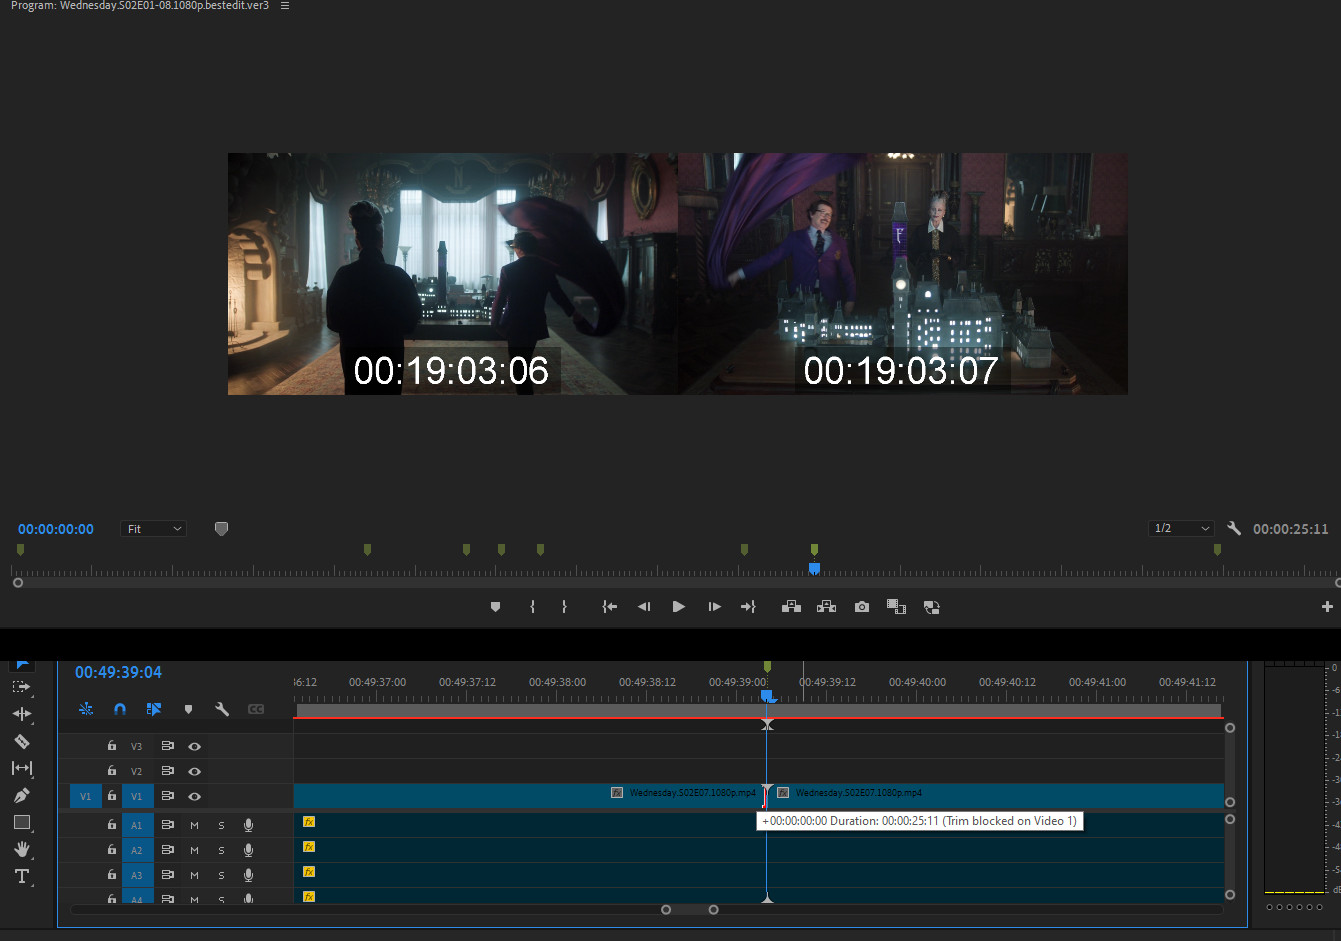Viewport: 1341px width, 941px height.
Task: Select the Pen tool in toolbar
Action: (21, 796)
